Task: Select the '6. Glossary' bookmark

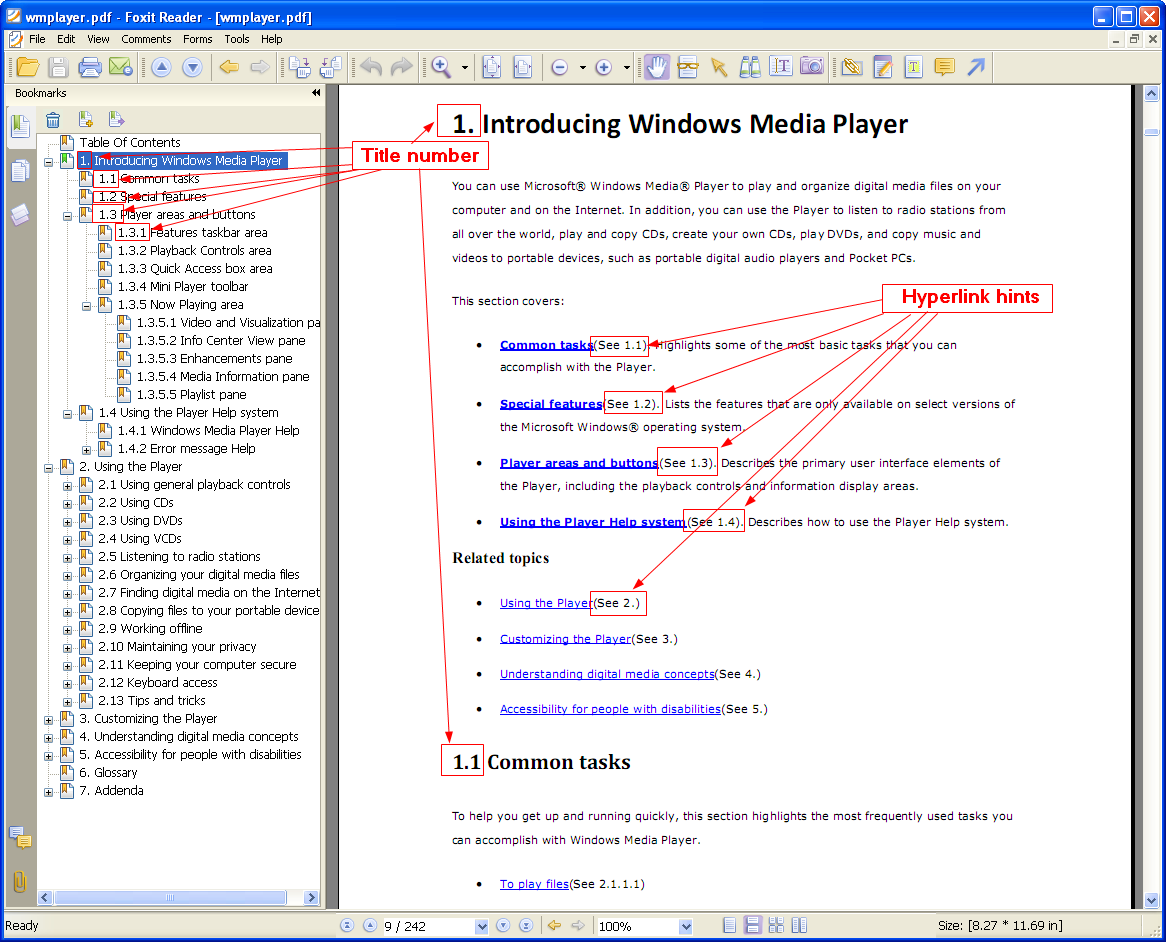Action: (x=108, y=773)
